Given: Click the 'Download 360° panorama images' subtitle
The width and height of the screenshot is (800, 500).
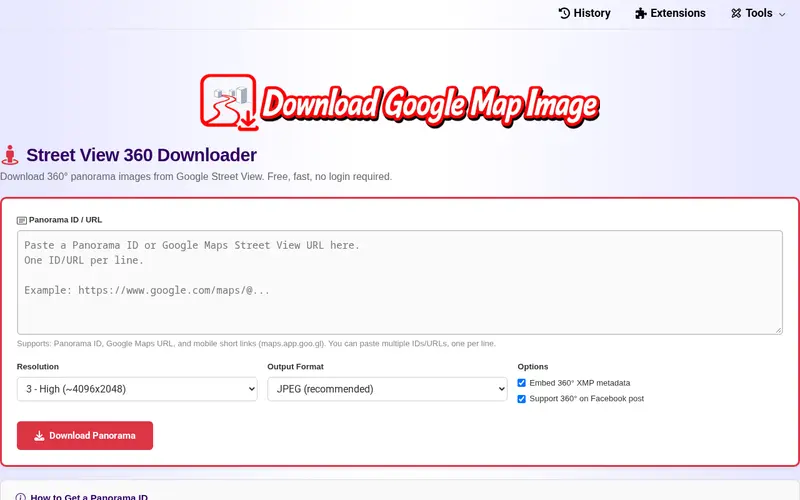Looking at the screenshot, I should click(x=196, y=177).
